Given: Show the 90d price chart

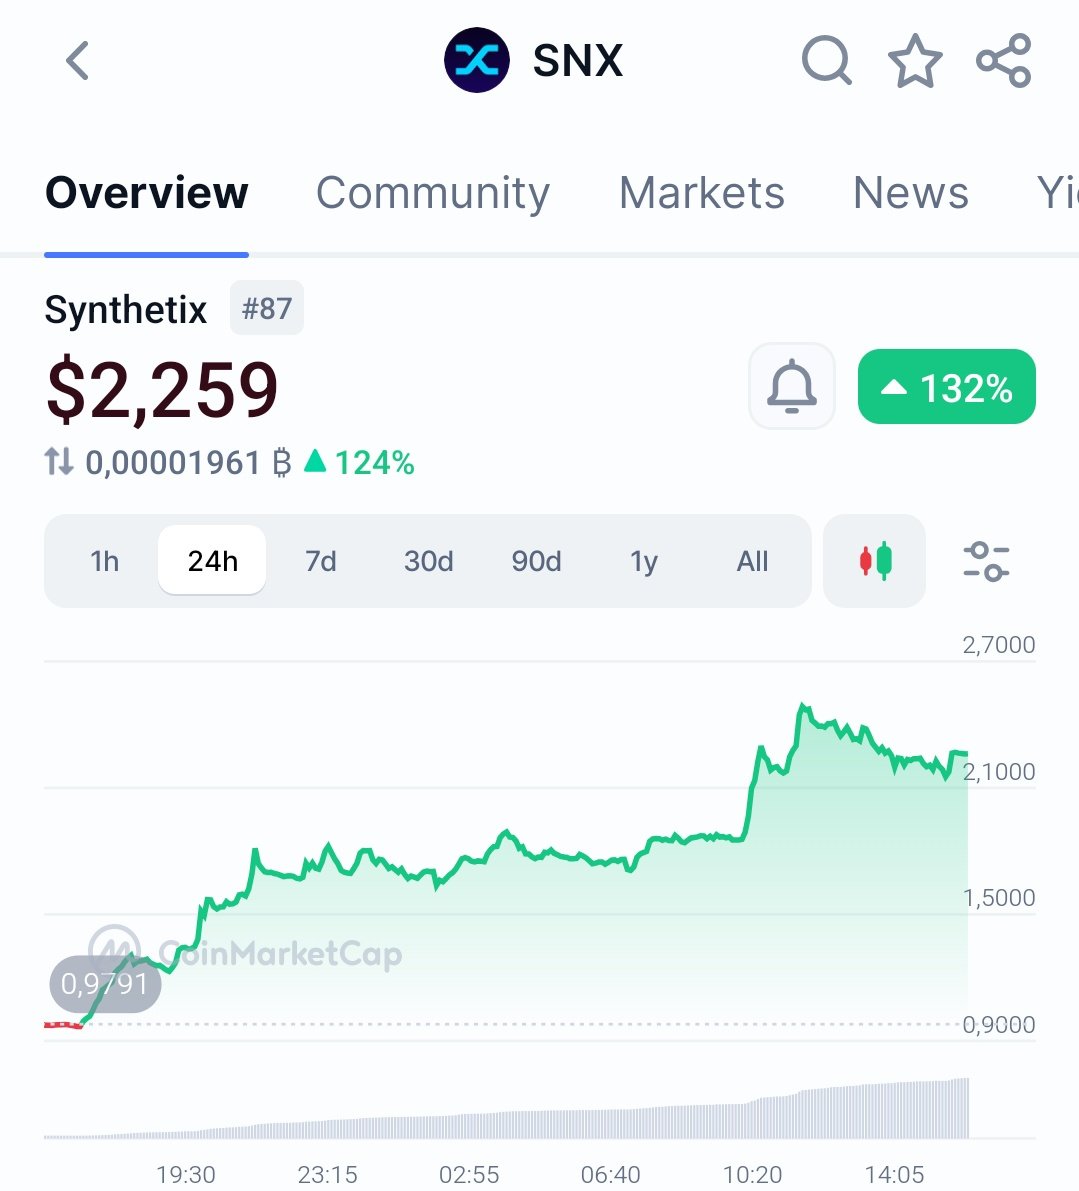Looking at the screenshot, I should 536,561.
